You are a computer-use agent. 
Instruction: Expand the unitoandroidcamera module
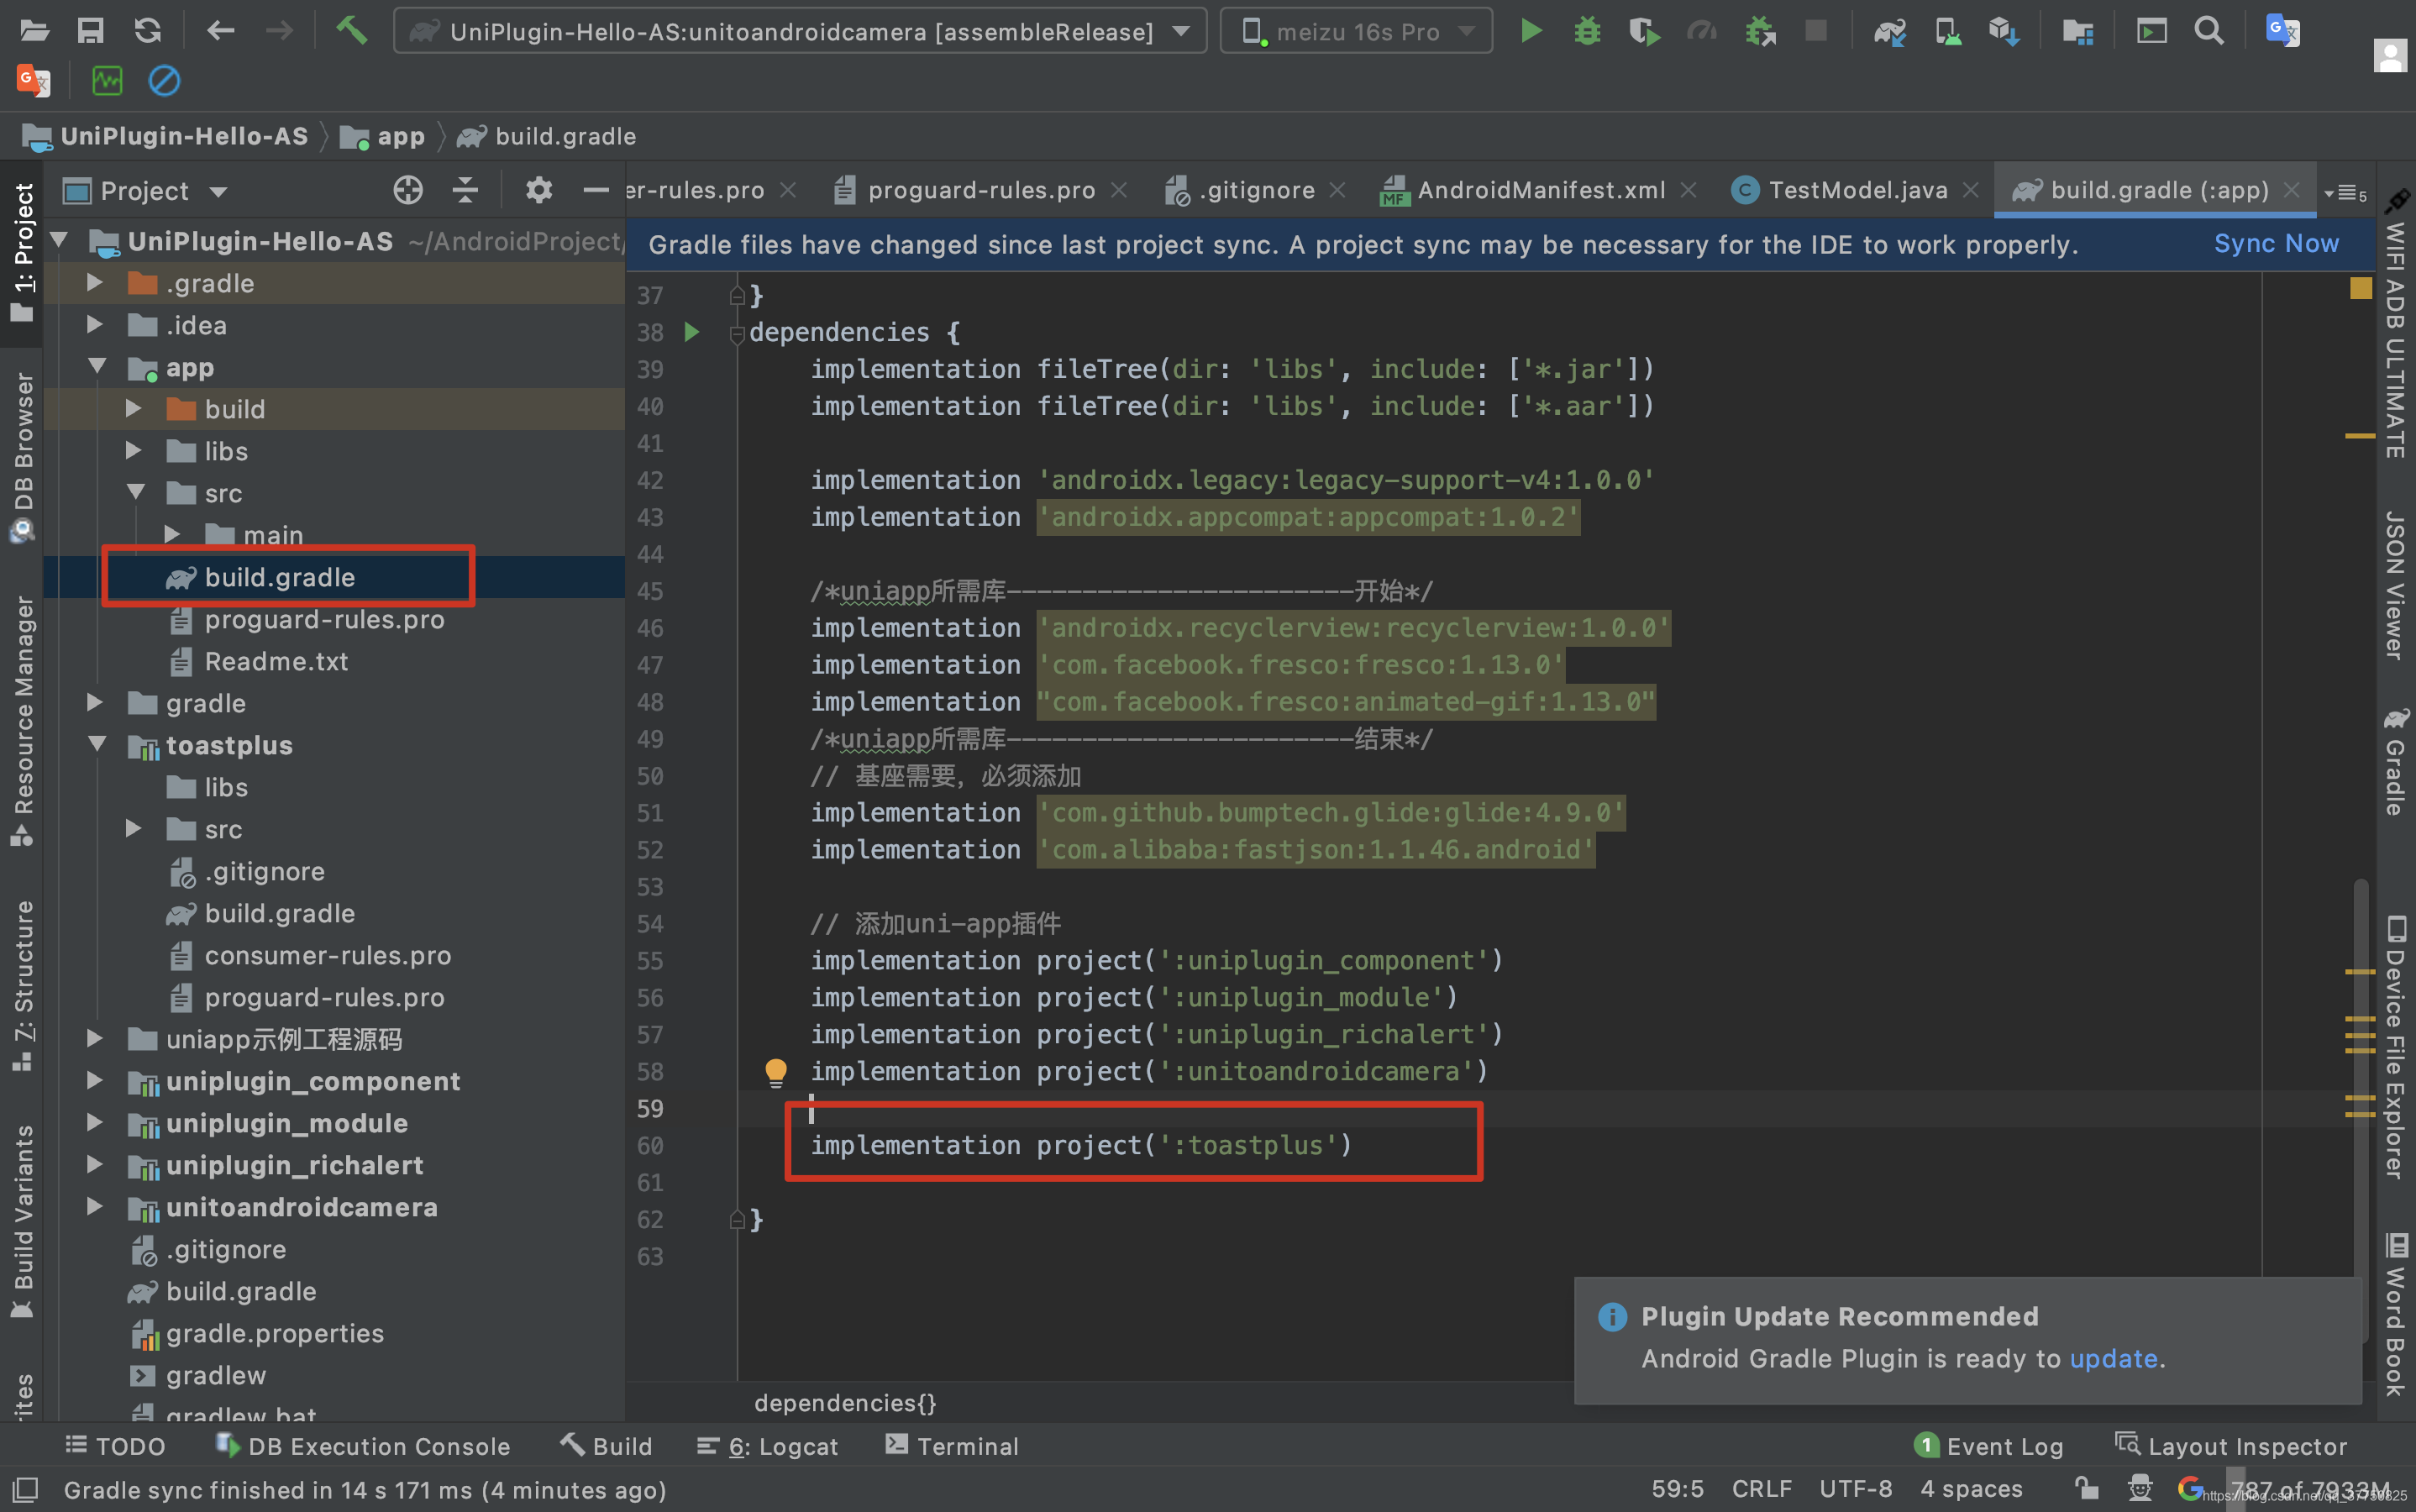coord(95,1207)
